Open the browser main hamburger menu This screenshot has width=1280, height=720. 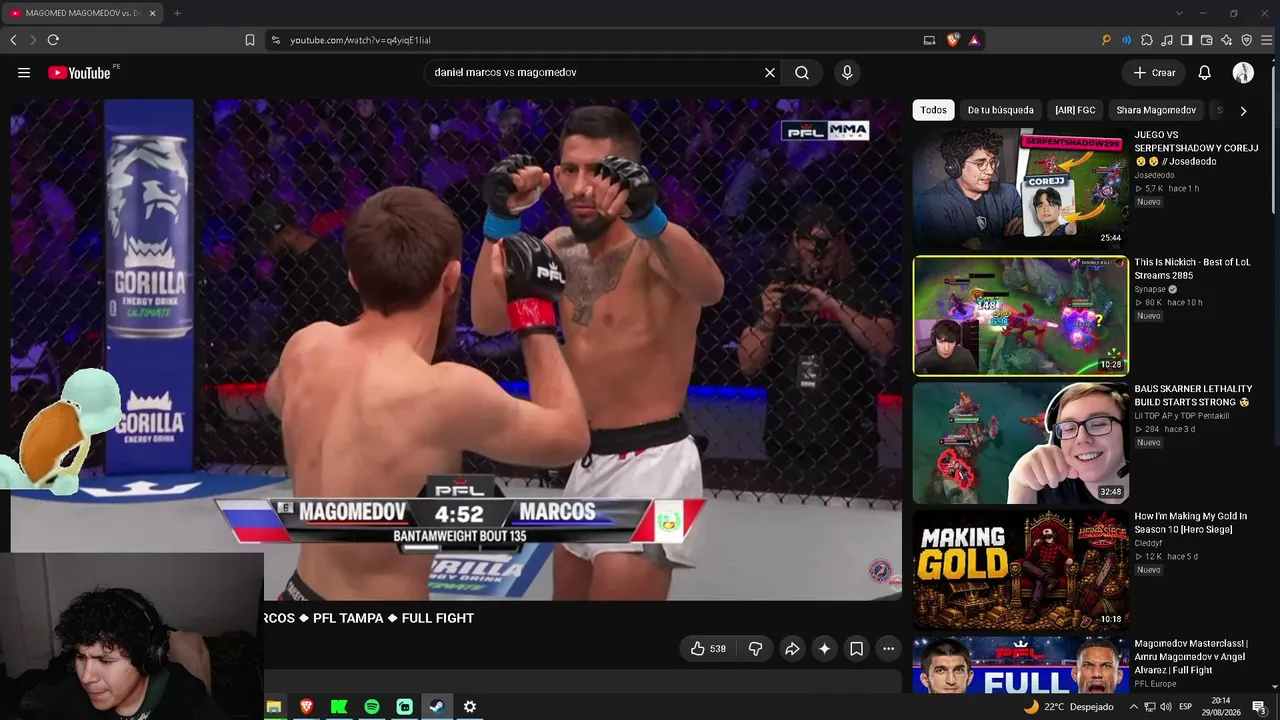click(x=1267, y=40)
